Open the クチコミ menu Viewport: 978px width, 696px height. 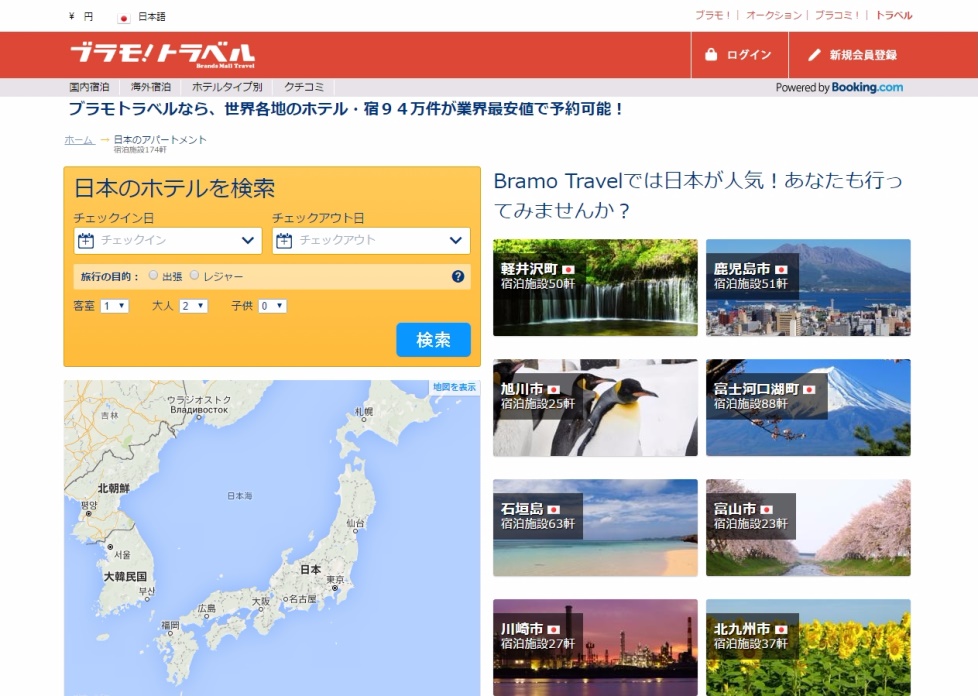click(x=304, y=87)
